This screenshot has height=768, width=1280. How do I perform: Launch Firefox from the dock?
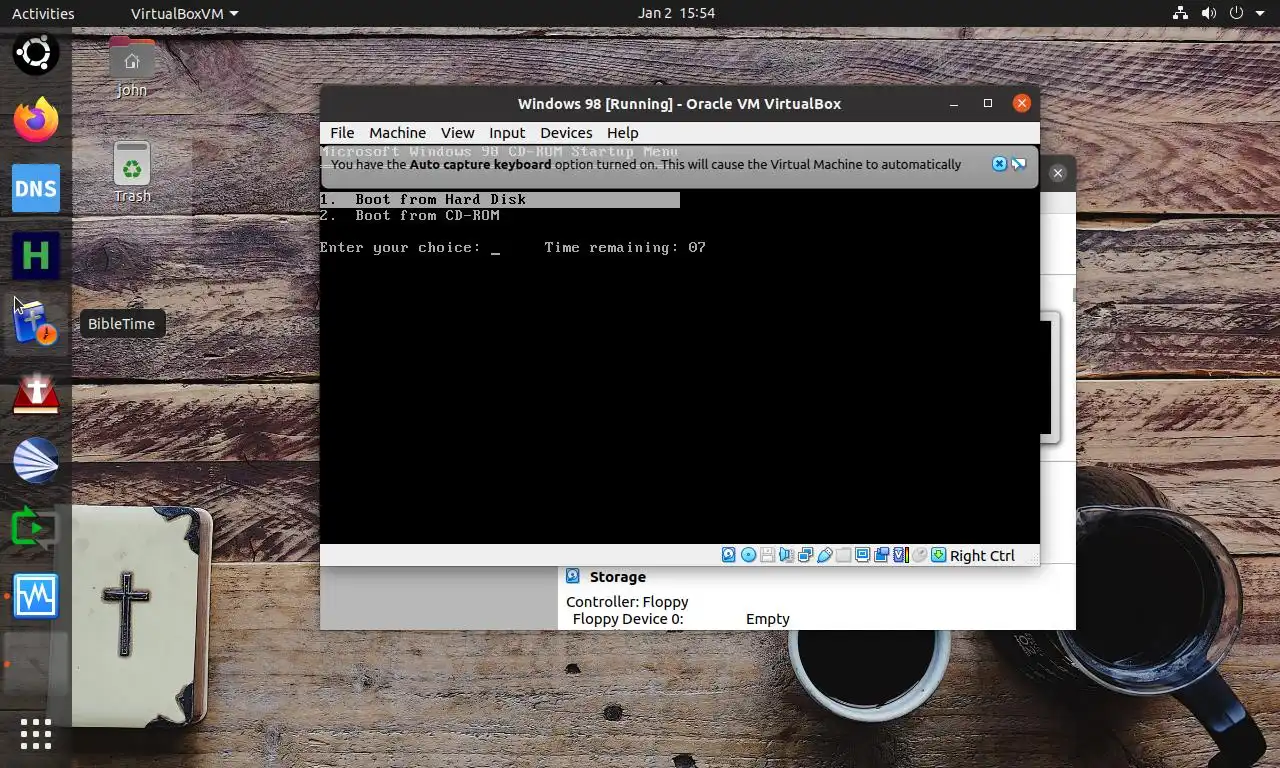tap(36, 121)
